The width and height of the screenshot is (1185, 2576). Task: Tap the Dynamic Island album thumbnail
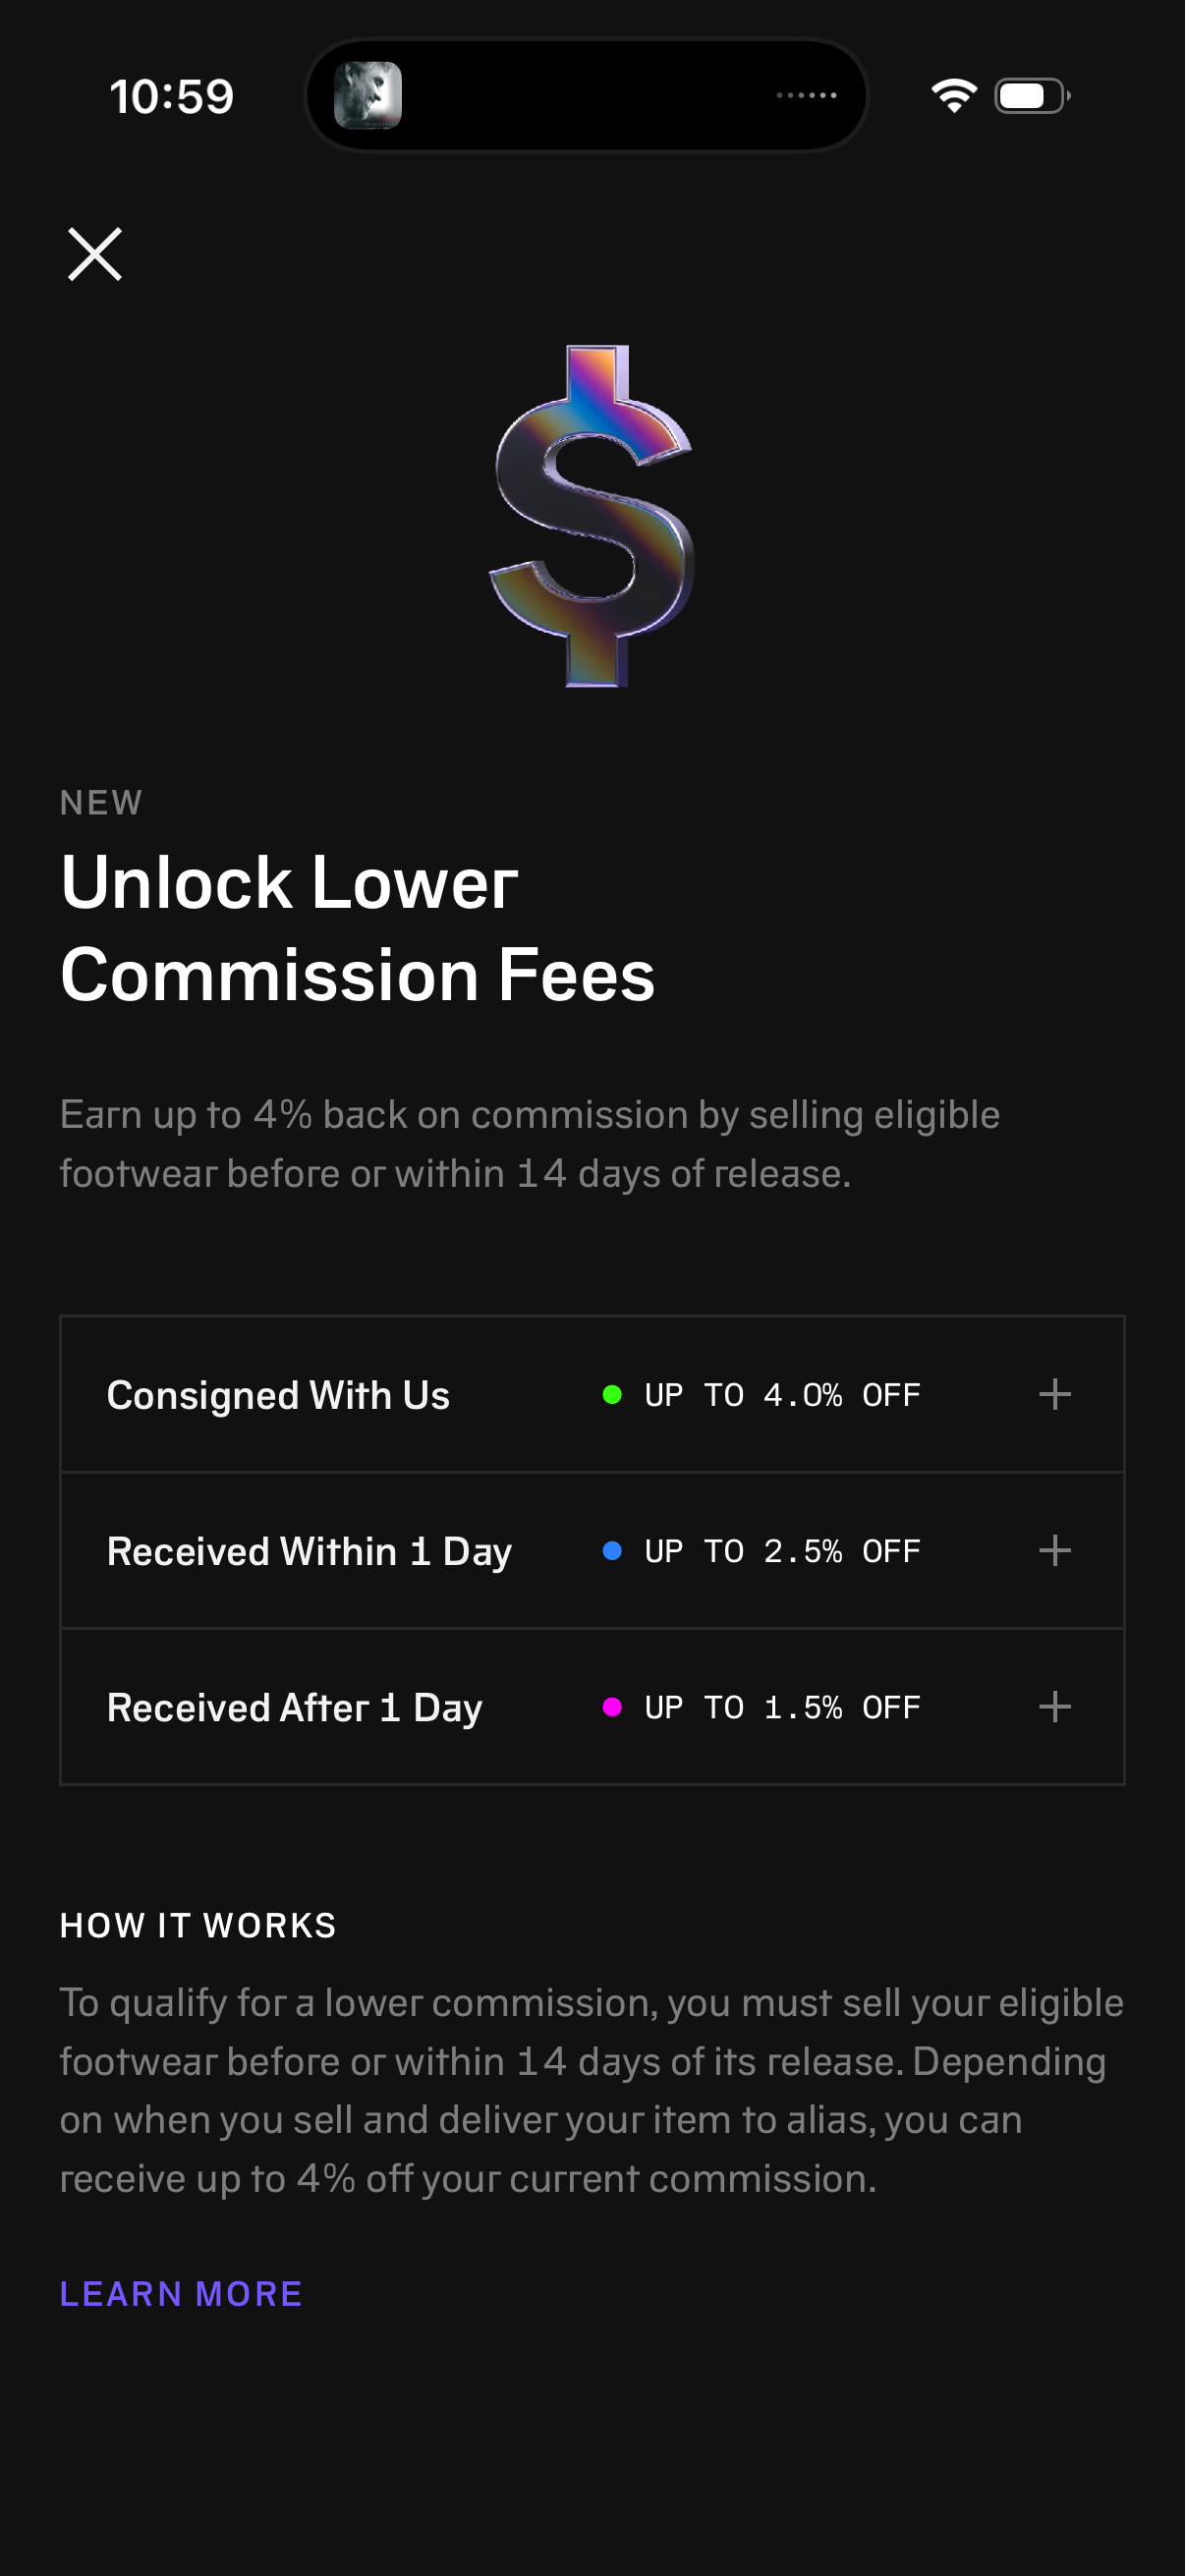tap(368, 96)
